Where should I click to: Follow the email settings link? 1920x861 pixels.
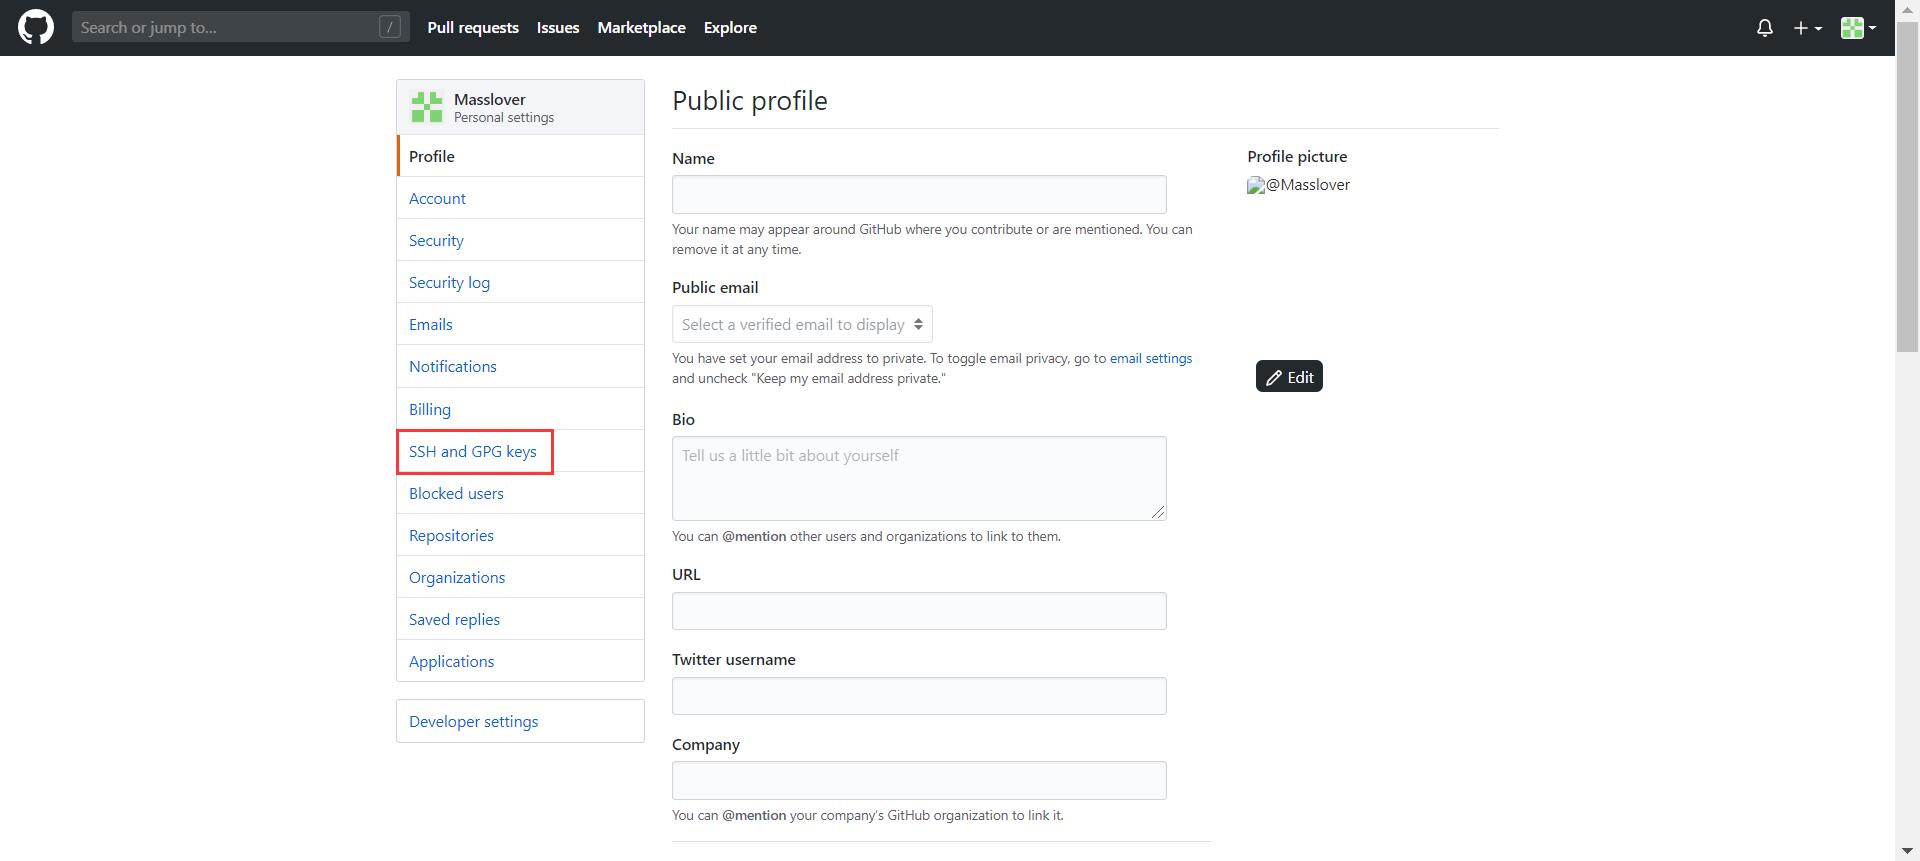point(1150,358)
